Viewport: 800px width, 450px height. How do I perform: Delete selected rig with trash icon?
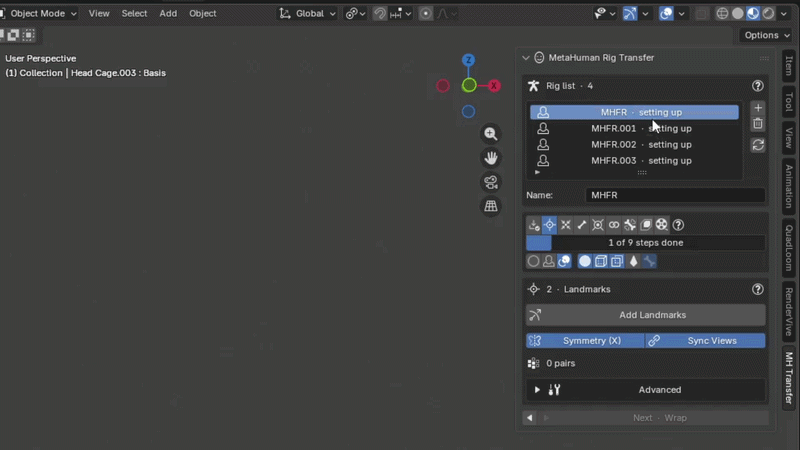758,123
